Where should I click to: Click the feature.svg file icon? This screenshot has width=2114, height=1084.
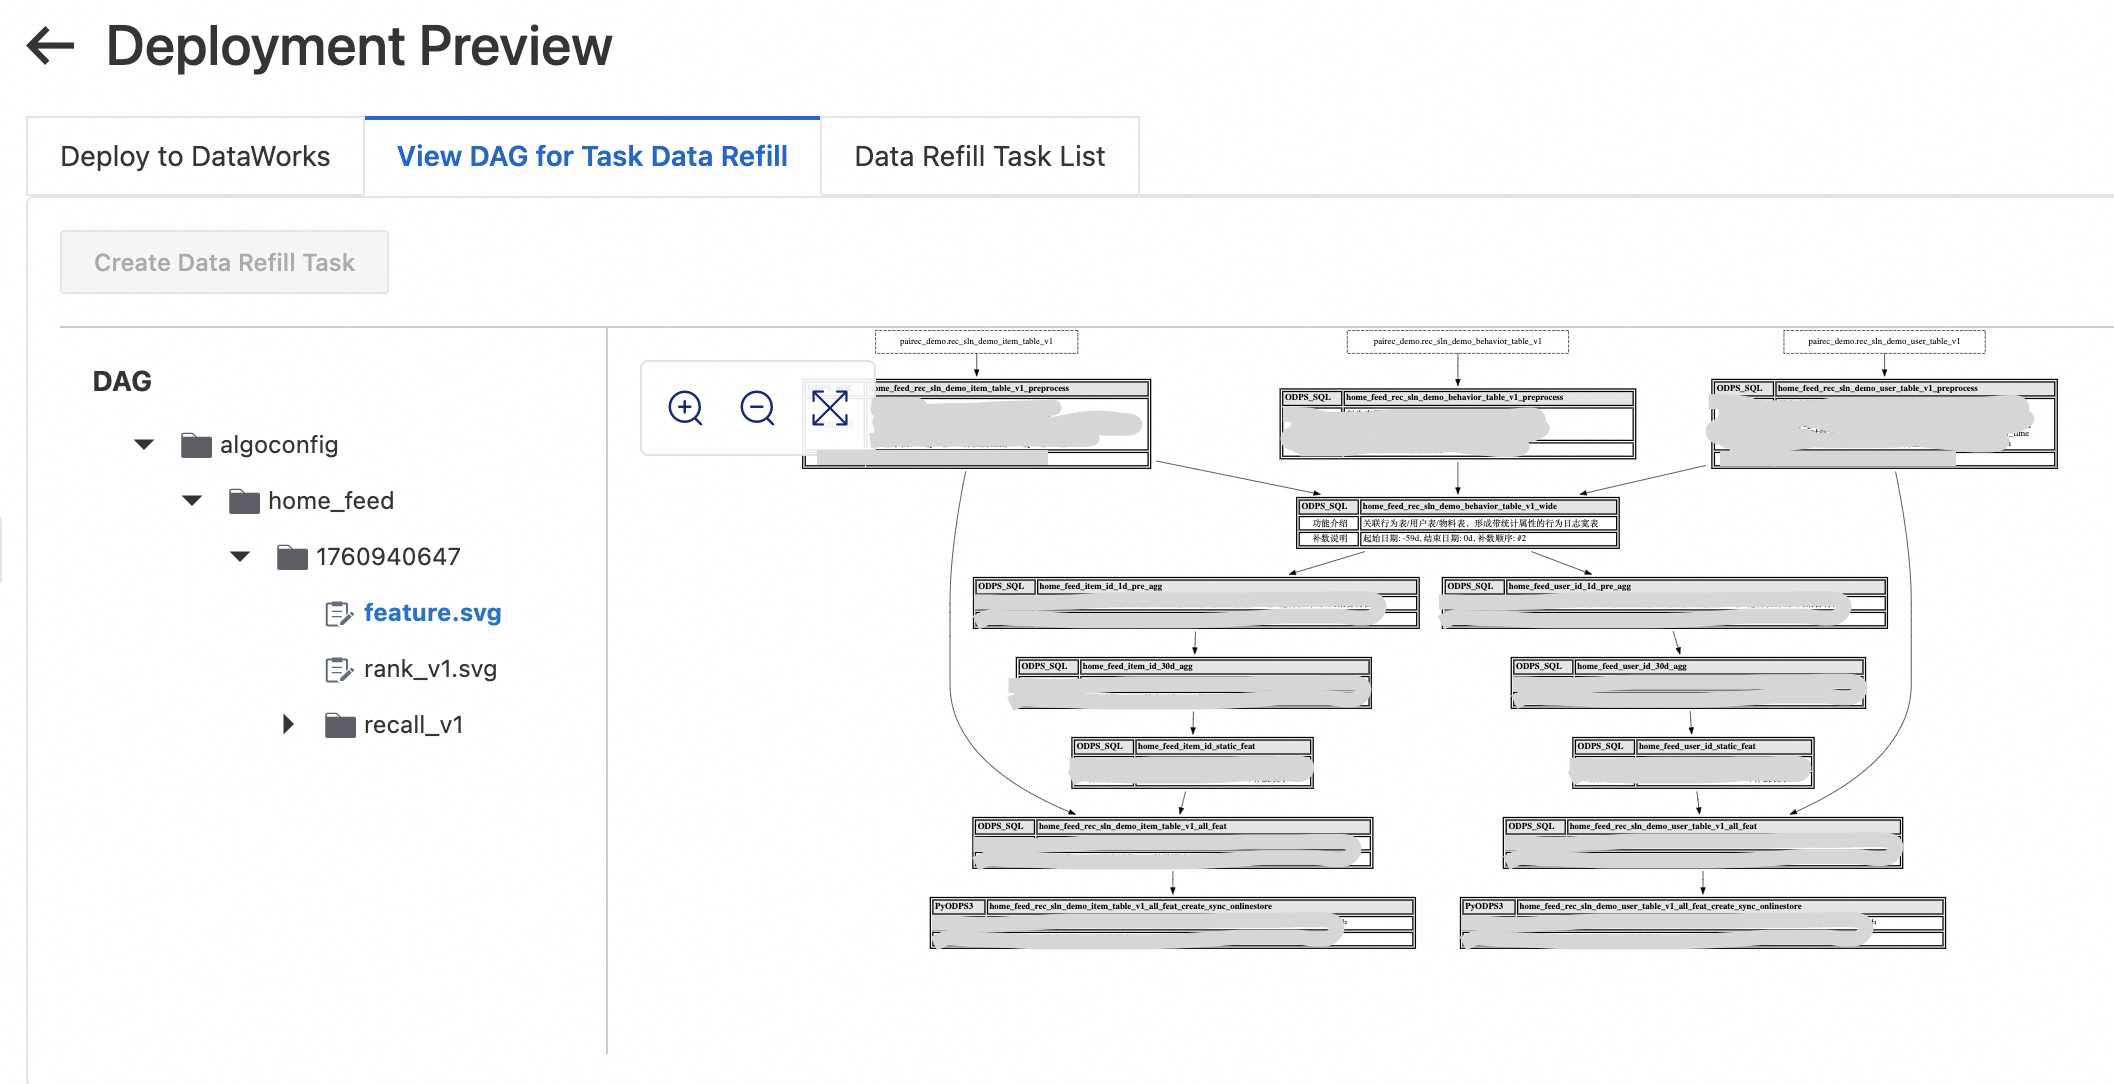339,613
